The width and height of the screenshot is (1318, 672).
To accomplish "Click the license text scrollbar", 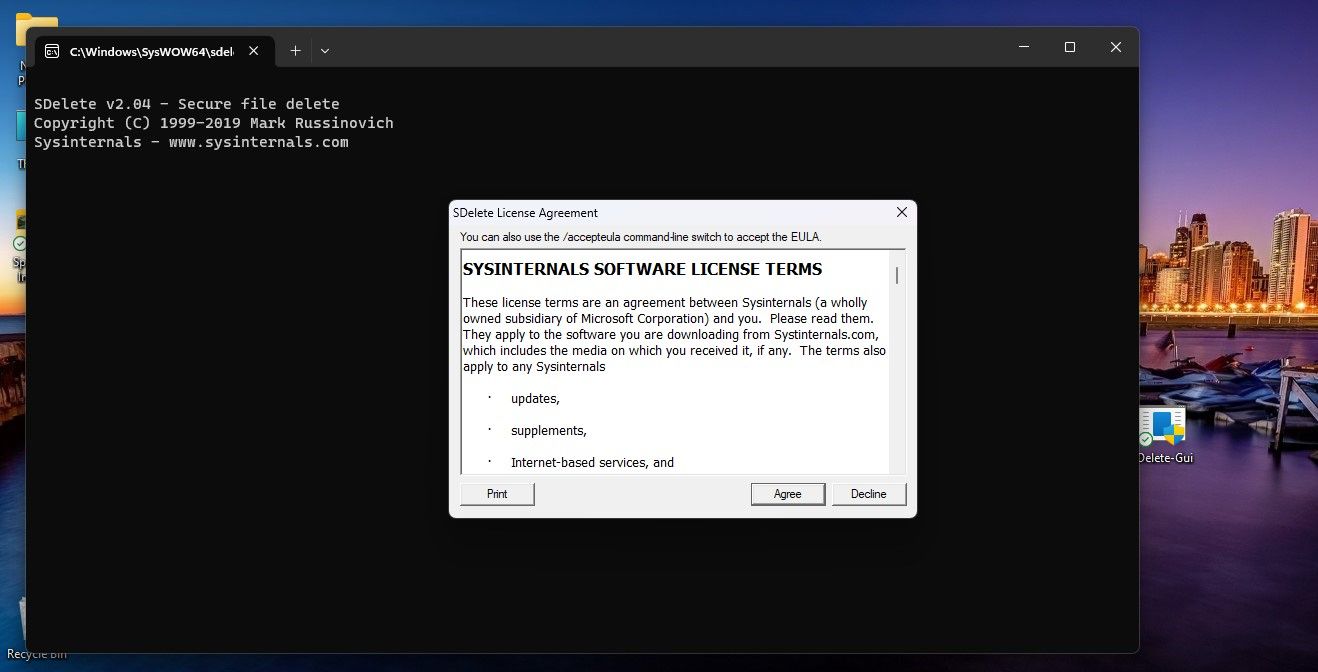I will [896, 277].
